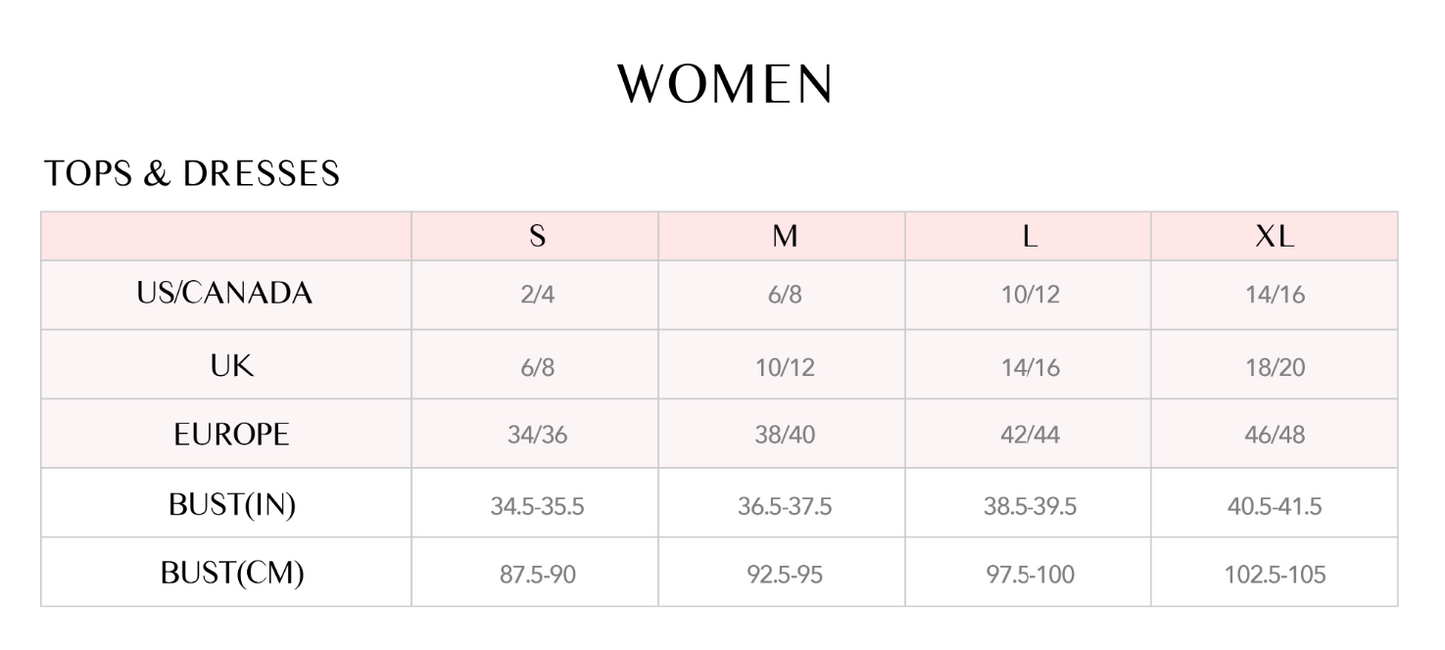Click the Europe 46/48 cell
The width and height of the screenshot is (1445, 650).
1275,436
